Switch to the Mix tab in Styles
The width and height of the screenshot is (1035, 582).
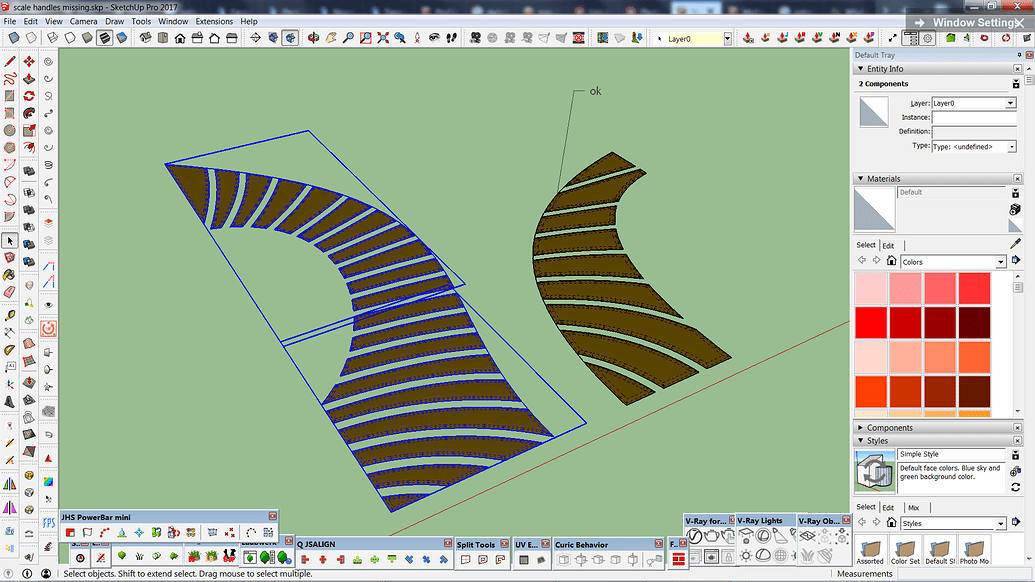(912, 508)
